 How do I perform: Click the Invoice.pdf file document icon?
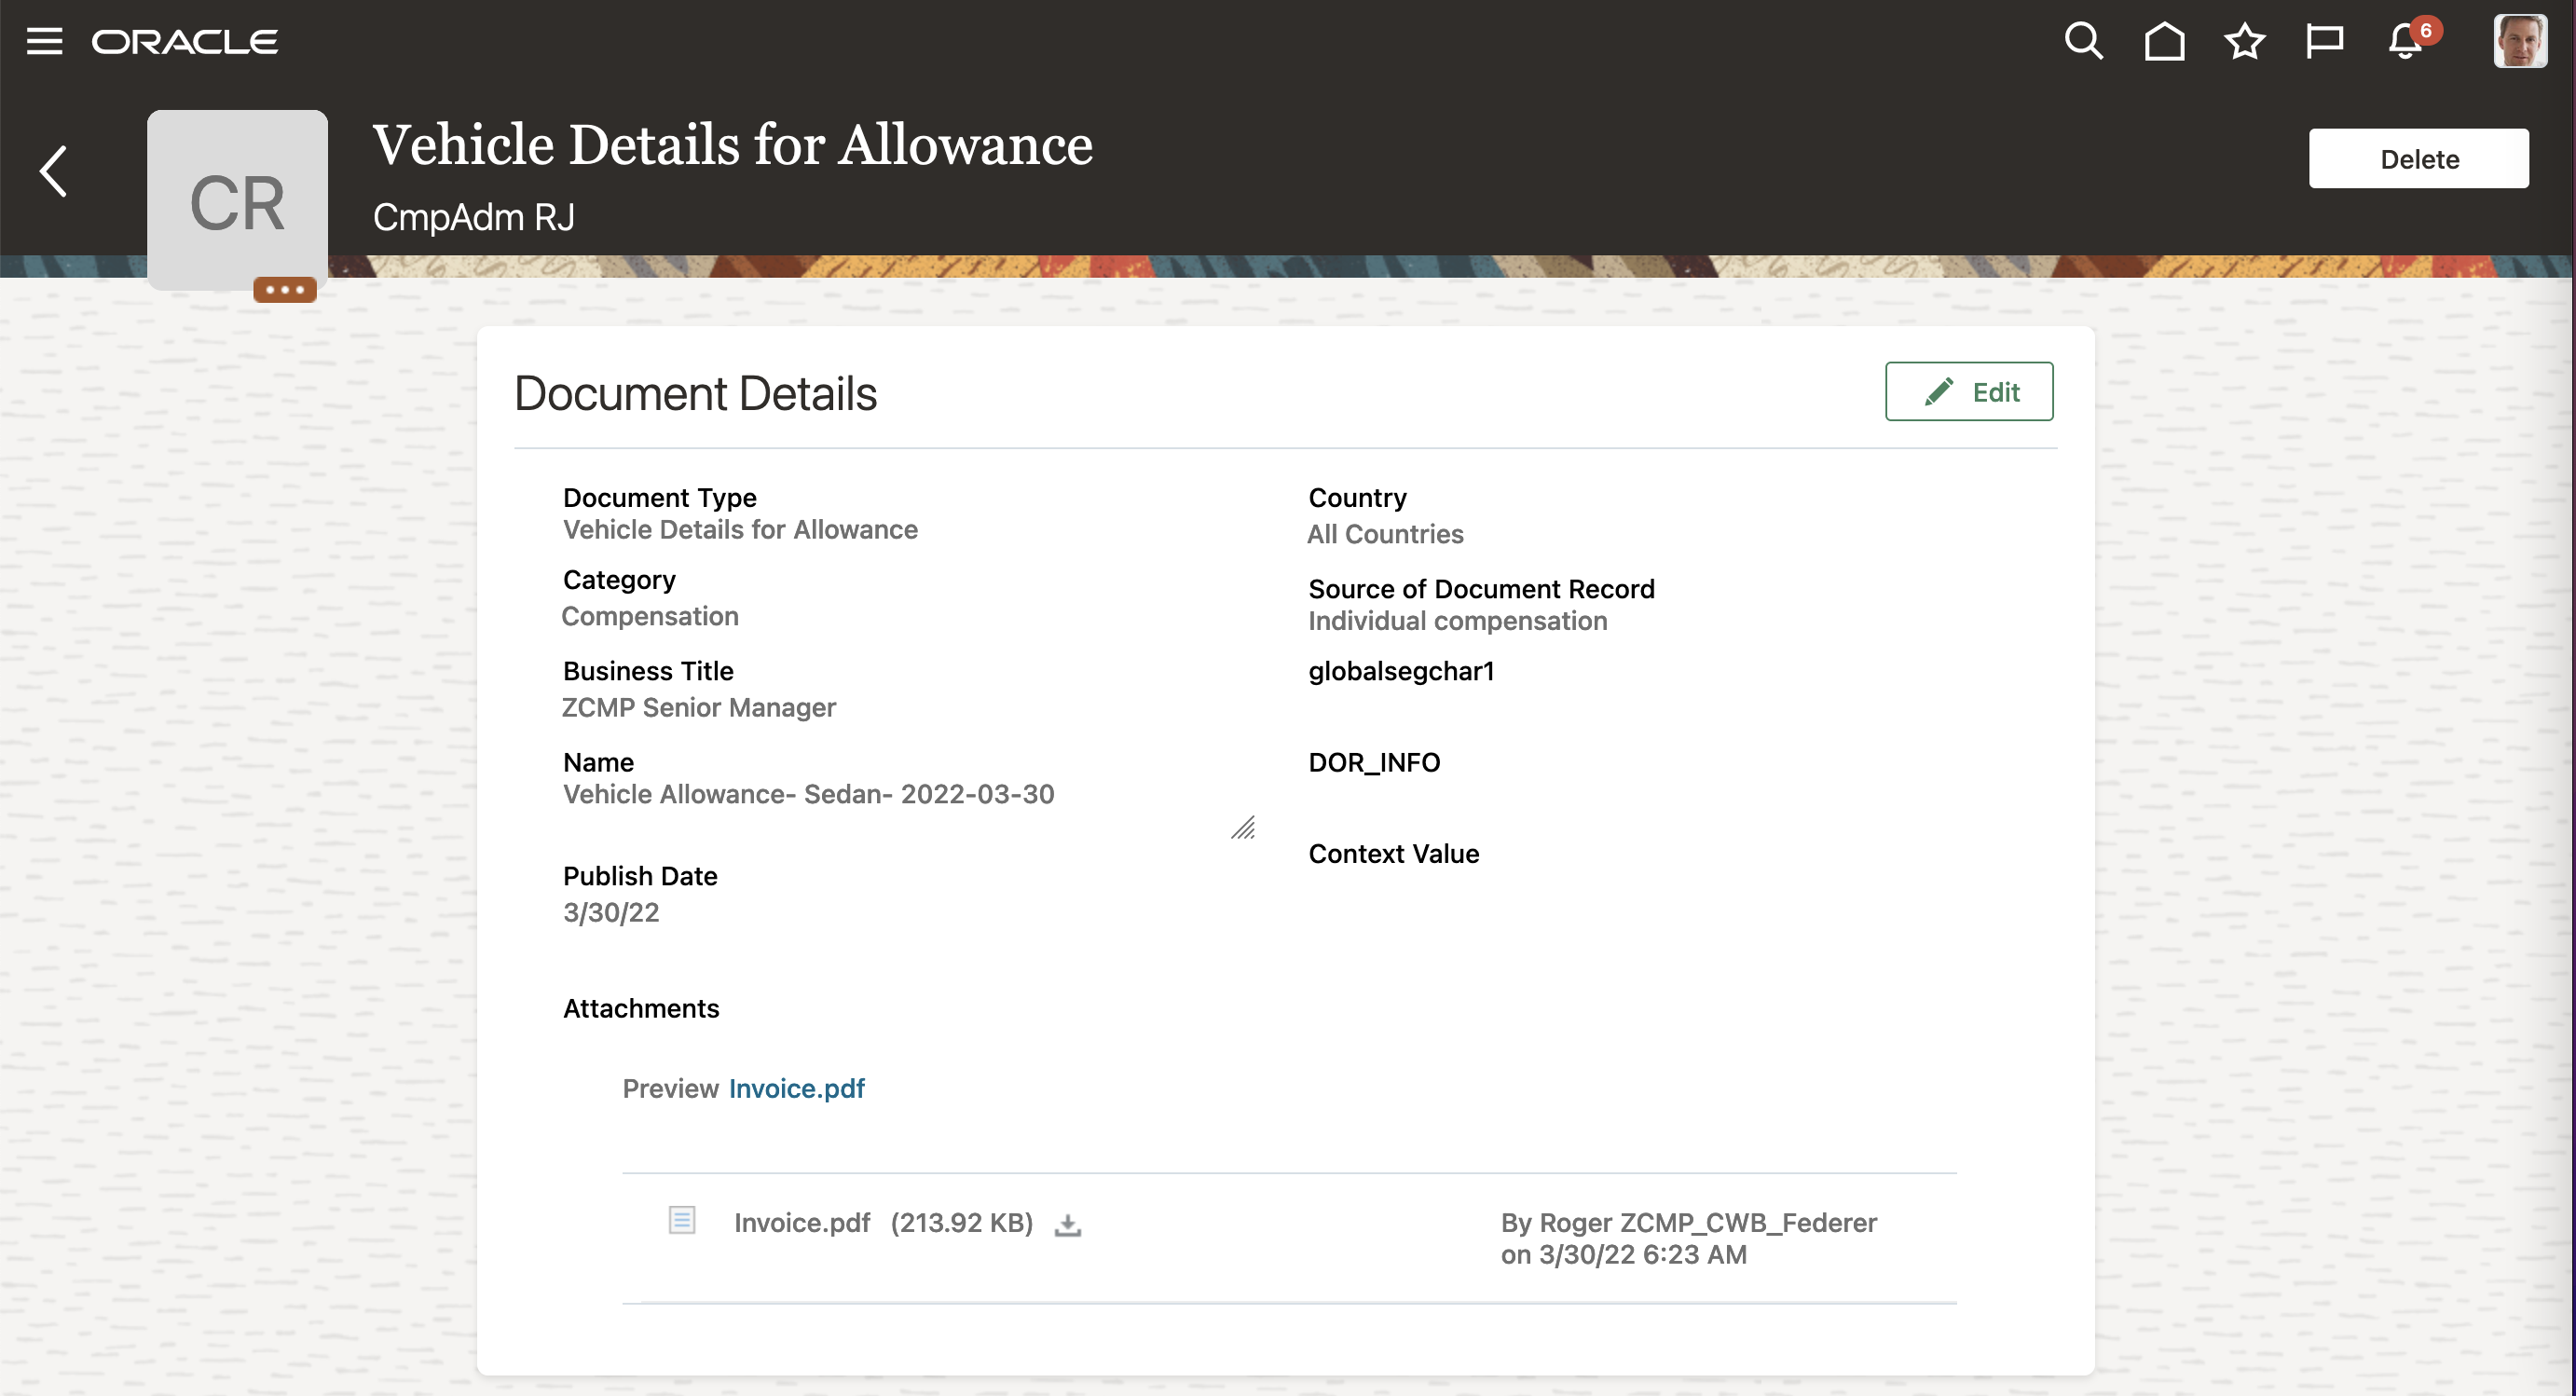681,1220
